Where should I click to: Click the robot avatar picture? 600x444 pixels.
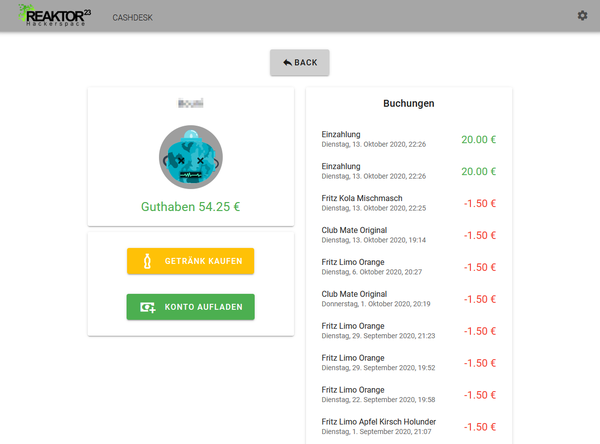click(191, 157)
